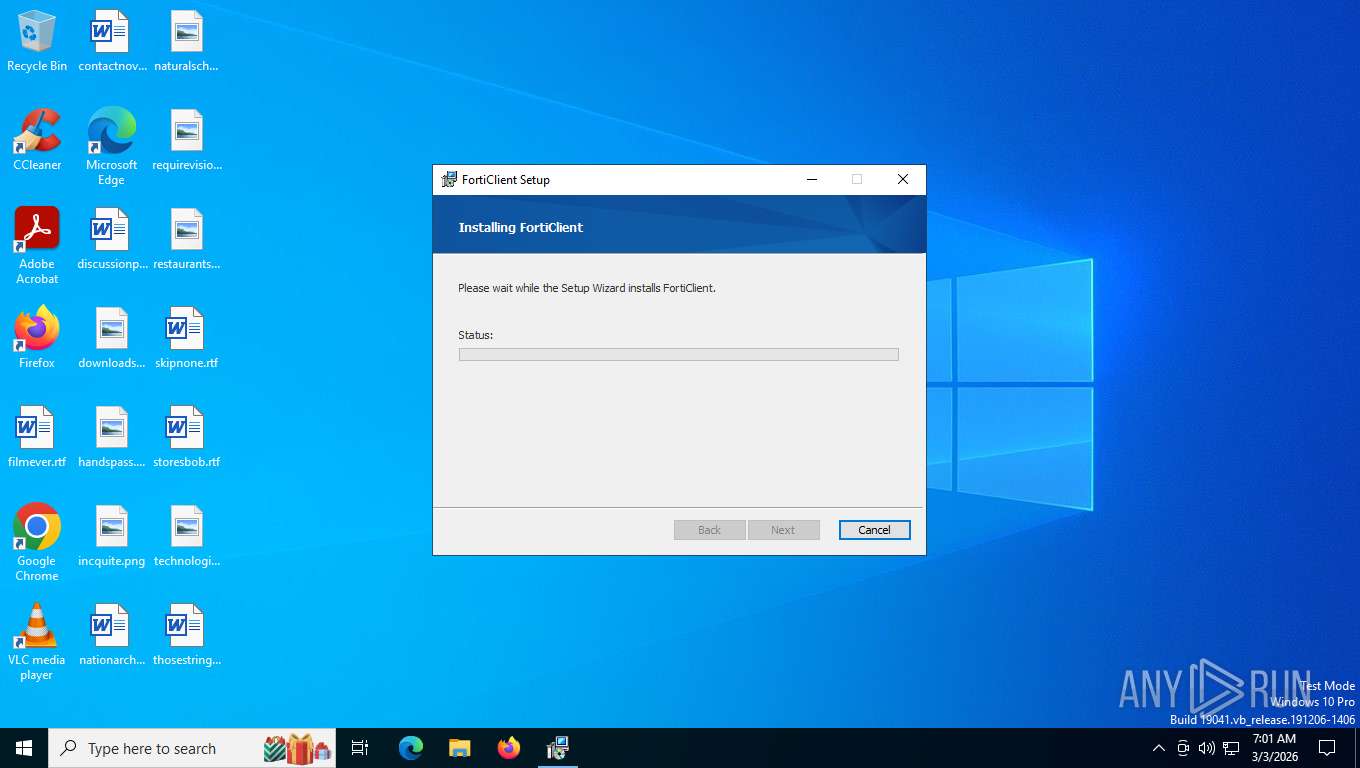Select the incquite.png desktop file
The width and height of the screenshot is (1360, 768).
pos(111,537)
